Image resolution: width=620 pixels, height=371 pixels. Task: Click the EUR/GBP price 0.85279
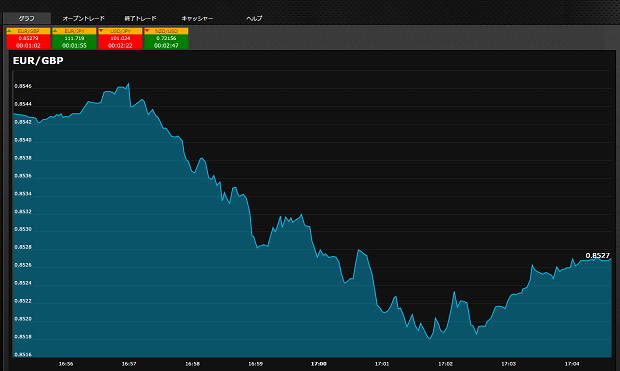pyautogui.click(x=28, y=38)
